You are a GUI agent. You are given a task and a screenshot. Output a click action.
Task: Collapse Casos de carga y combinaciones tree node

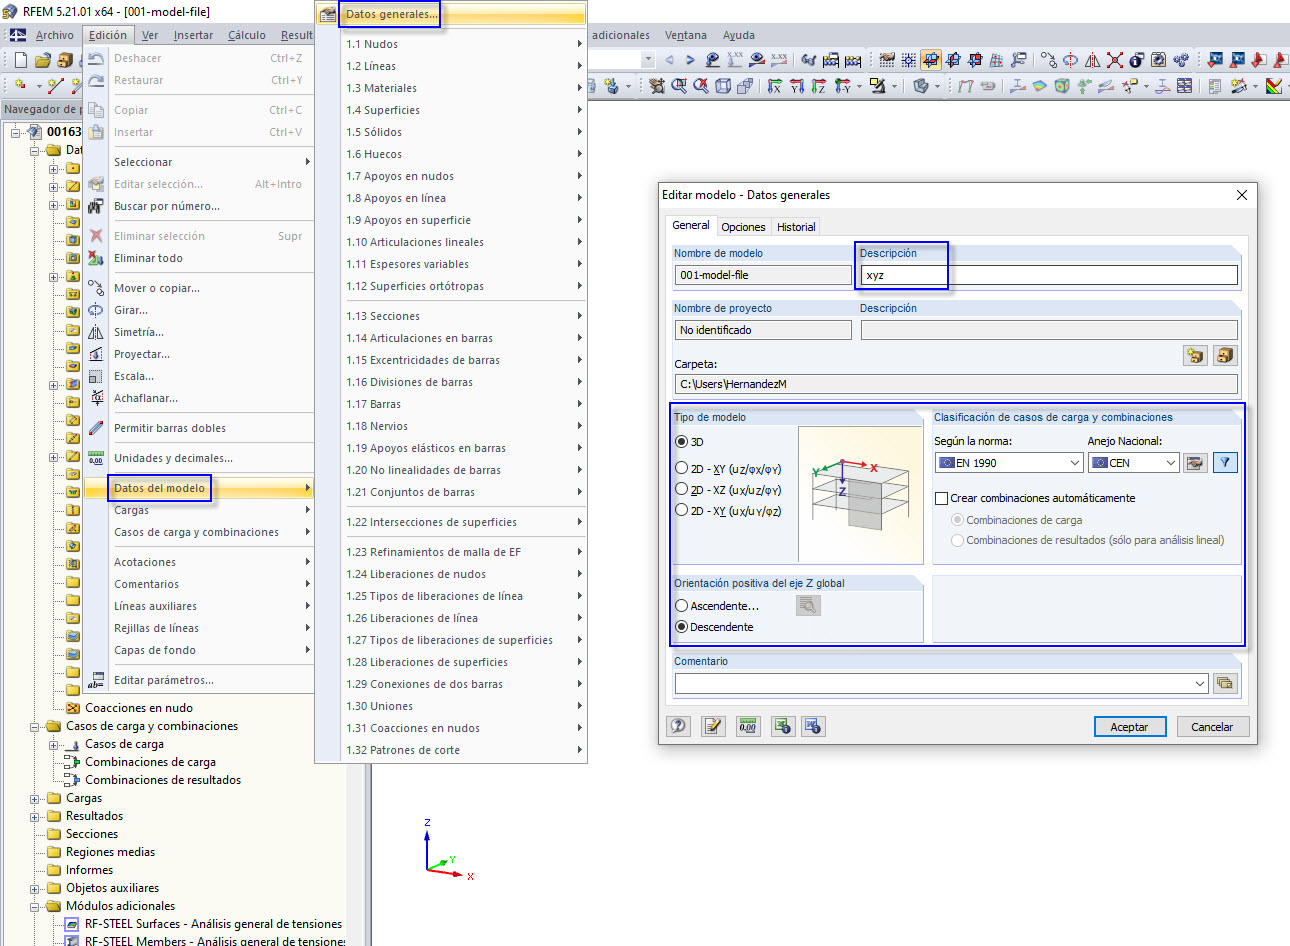[35, 727]
